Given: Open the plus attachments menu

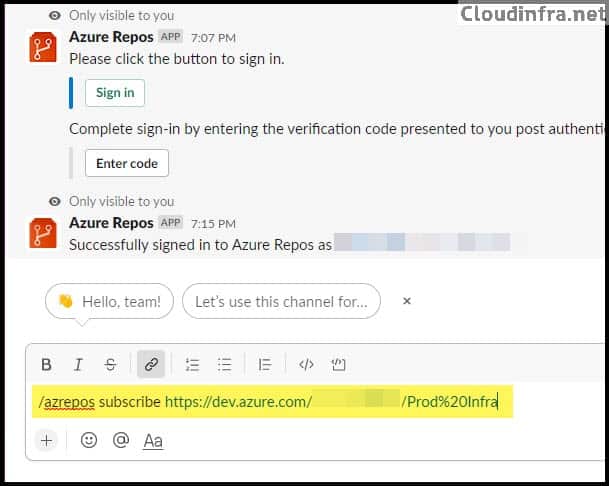Looking at the screenshot, I should [x=47, y=441].
